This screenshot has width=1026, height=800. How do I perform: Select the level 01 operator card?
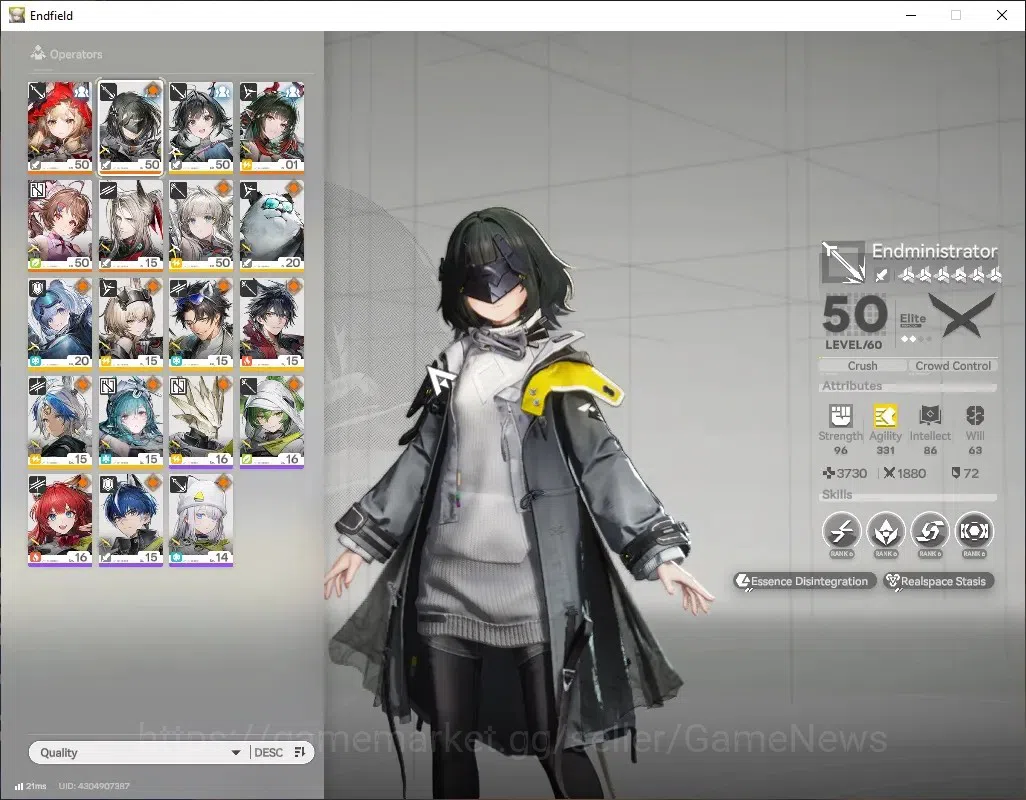point(272,127)
